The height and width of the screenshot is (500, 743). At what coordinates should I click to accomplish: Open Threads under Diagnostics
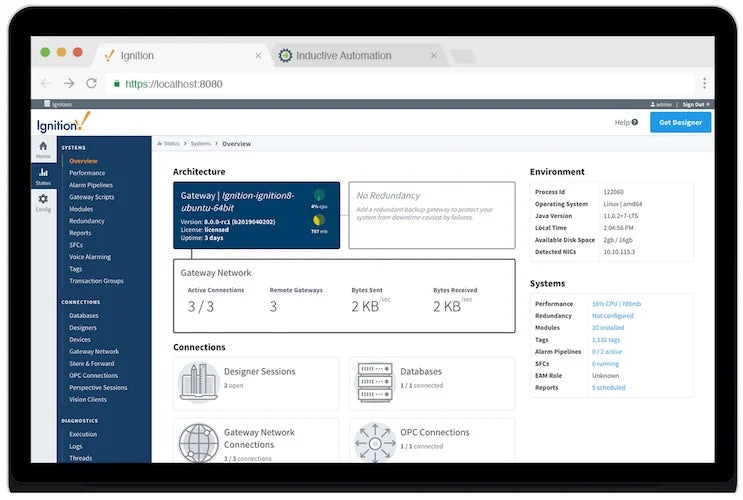tap(81, 458)
